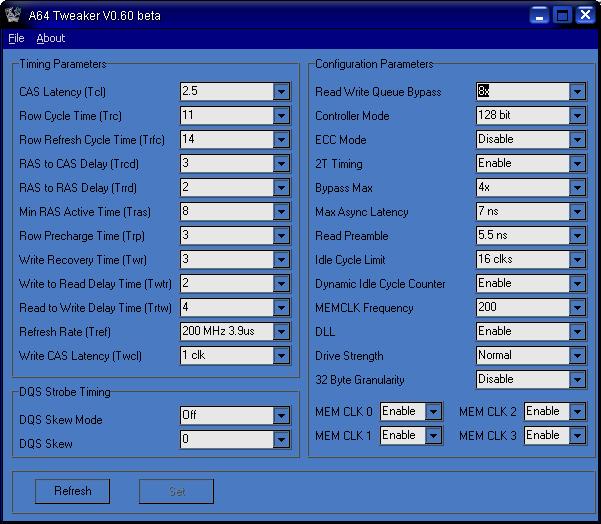
Task: Click the 'CAS Latency (Tcl)' label
Action: pos(62,92)
